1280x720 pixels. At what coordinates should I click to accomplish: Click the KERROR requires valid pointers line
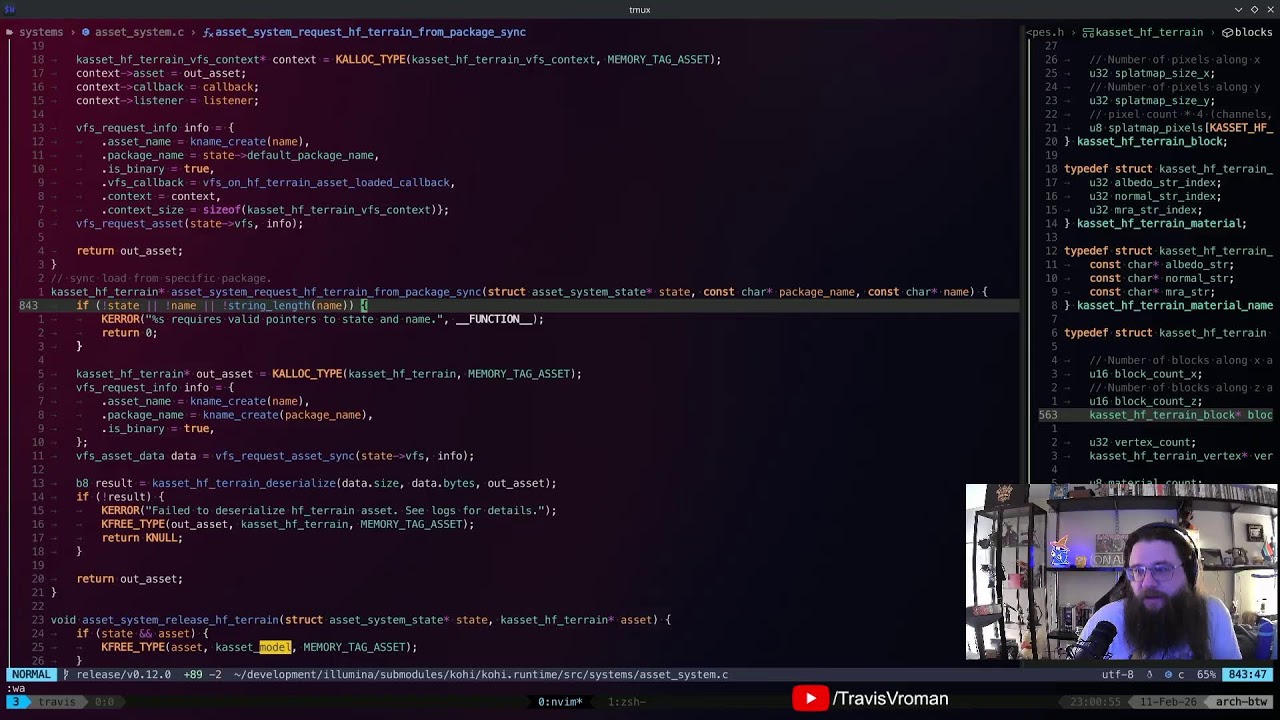[x=322, y=319]
